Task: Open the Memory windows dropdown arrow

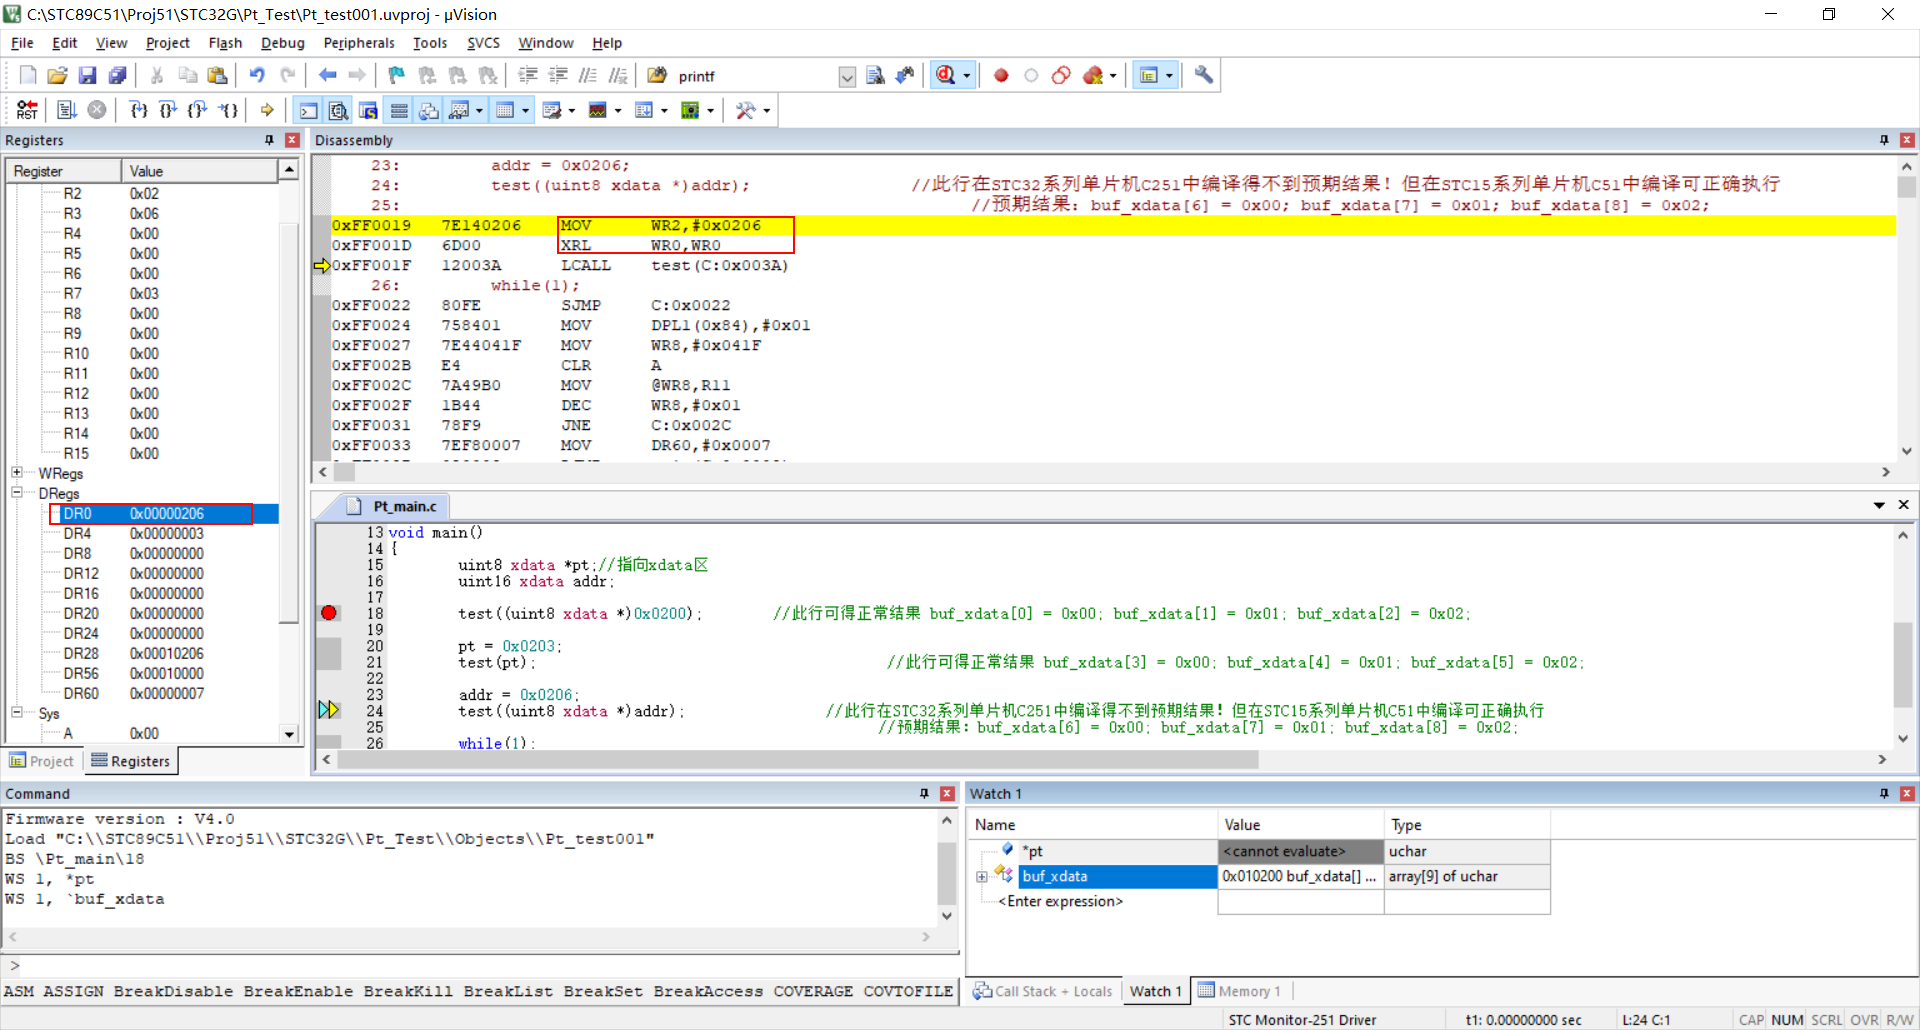Action: tap(526, 111)
